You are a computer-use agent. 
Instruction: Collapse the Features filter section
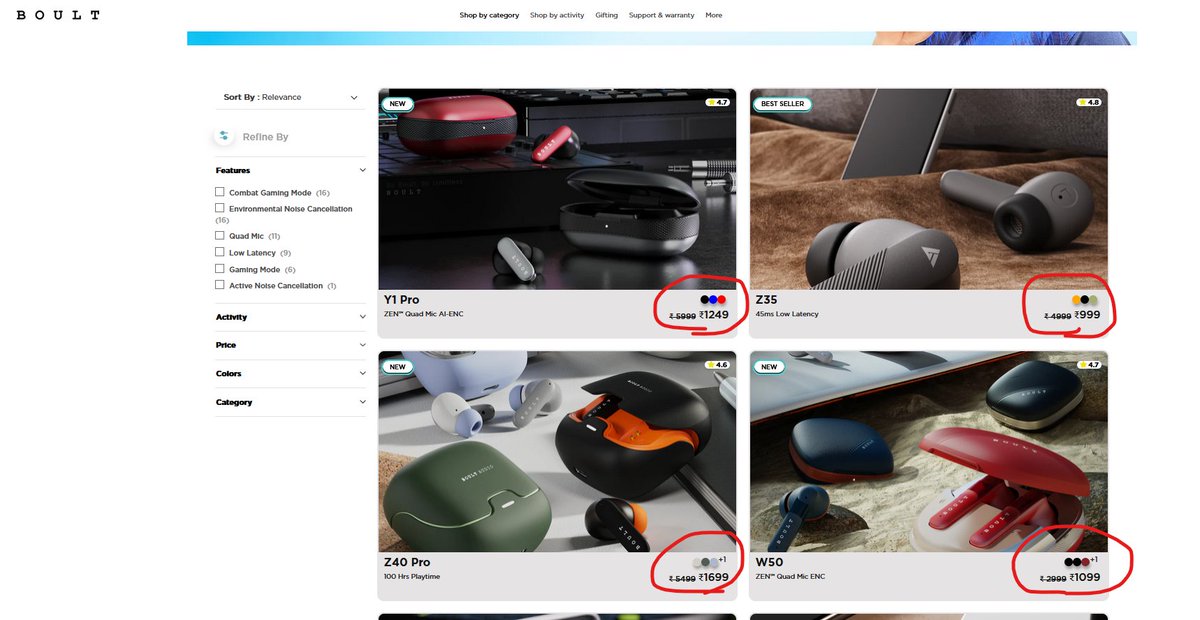291,170
